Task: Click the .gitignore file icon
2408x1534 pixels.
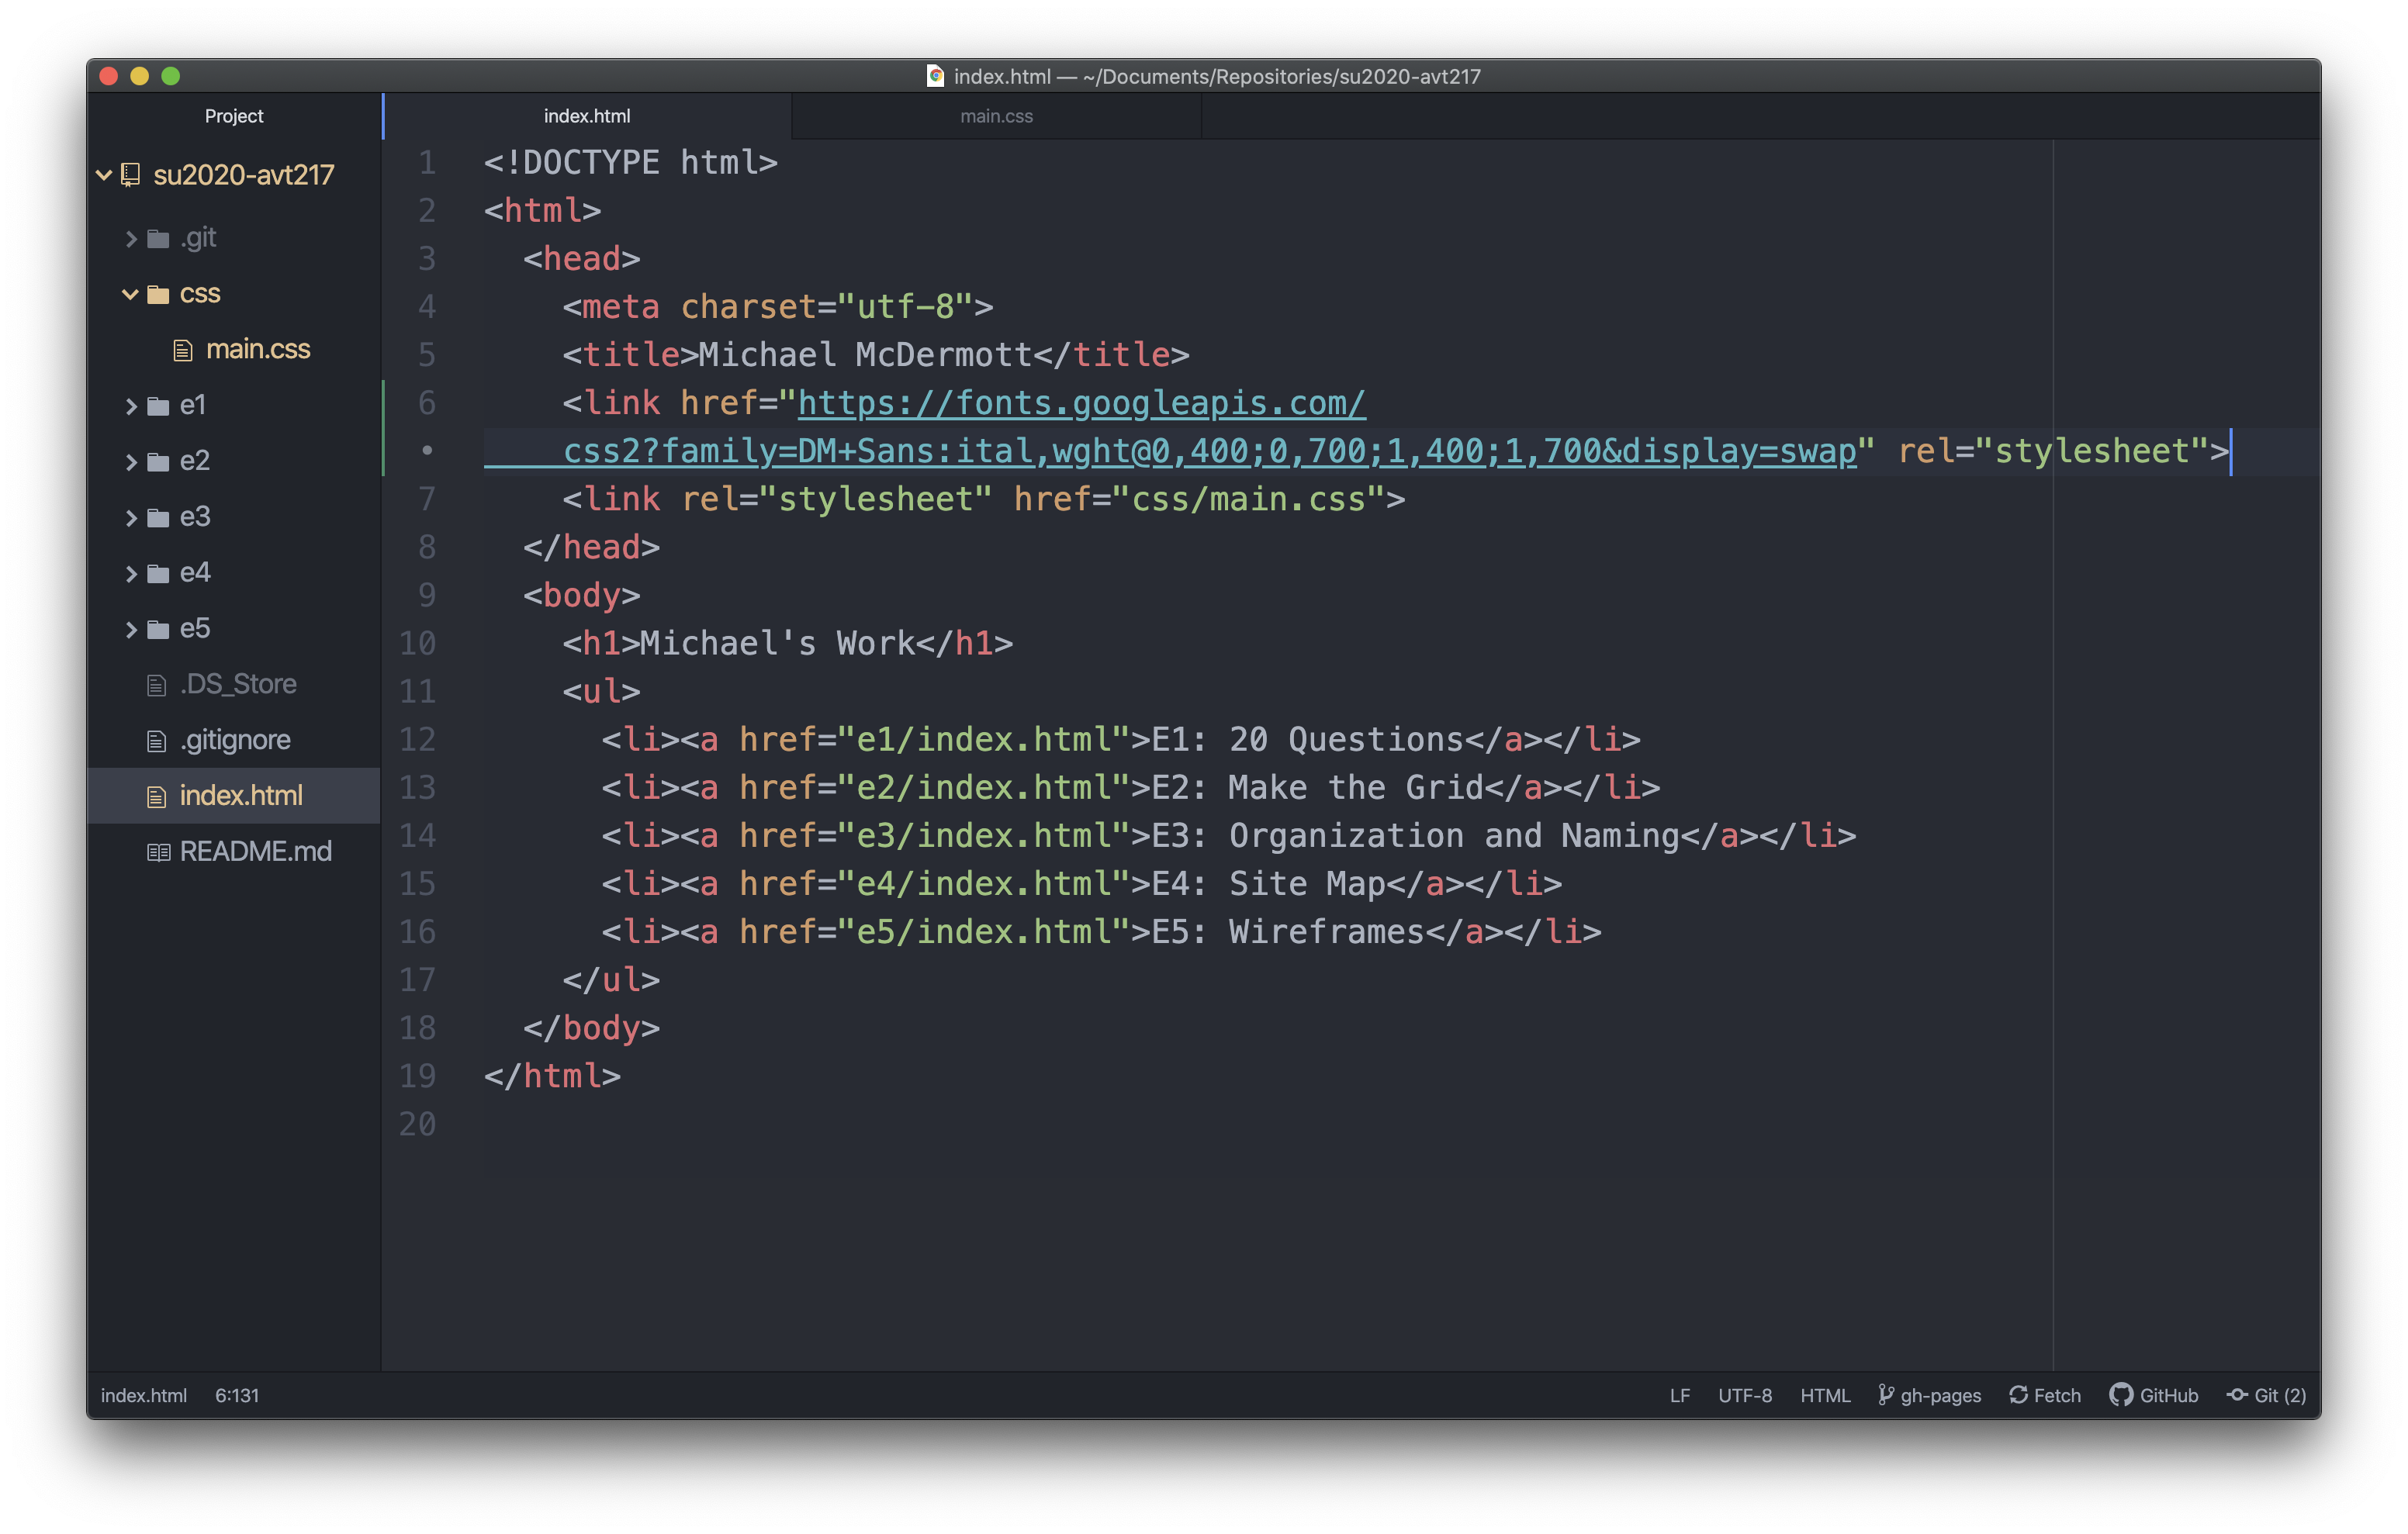Action: [157, 741]
